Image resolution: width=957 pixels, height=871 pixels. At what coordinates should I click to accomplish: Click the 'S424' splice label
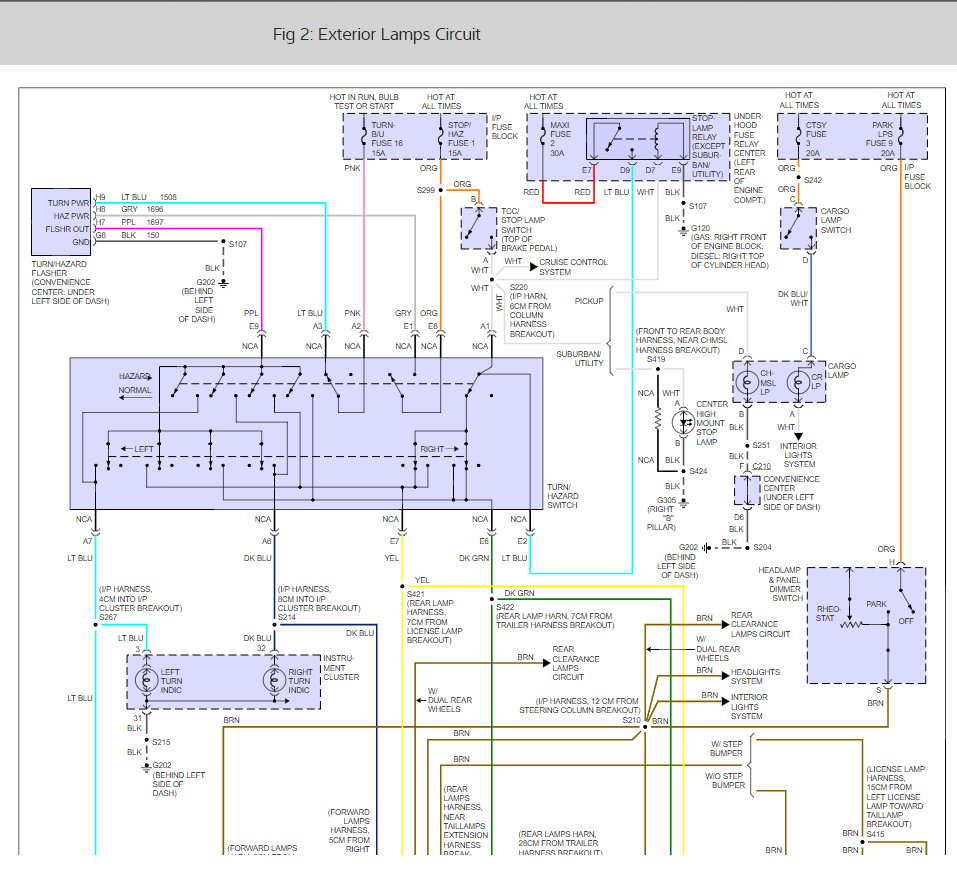tap(698, 471)
